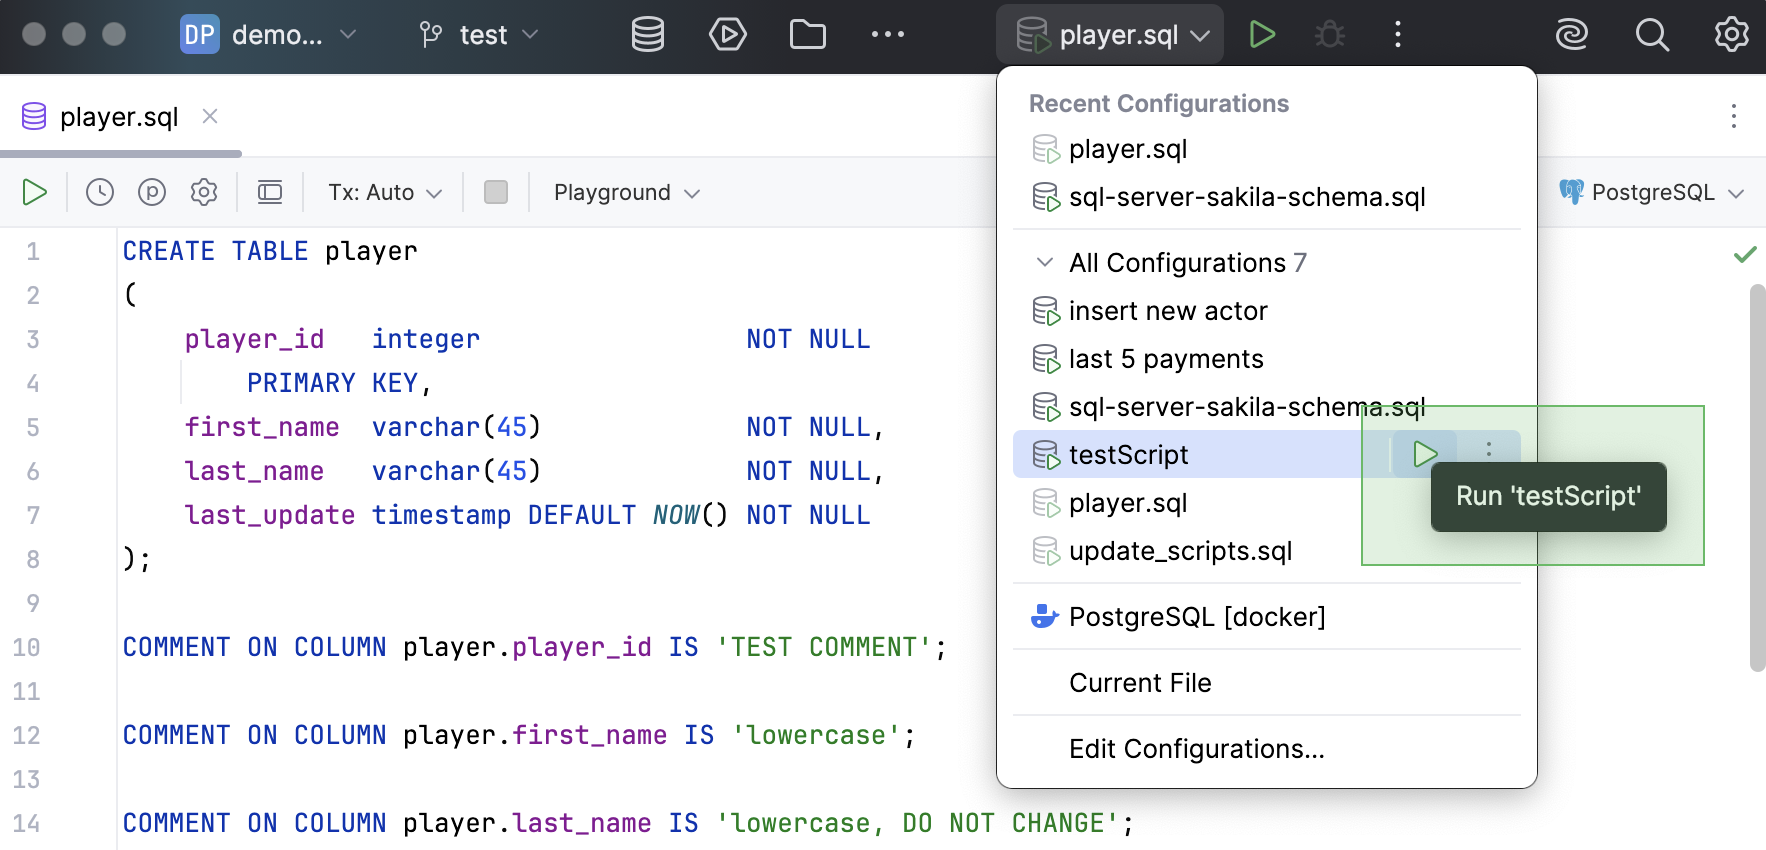Open the query history clock icon
1766x850 pixels.
click(x=100, y=192)
